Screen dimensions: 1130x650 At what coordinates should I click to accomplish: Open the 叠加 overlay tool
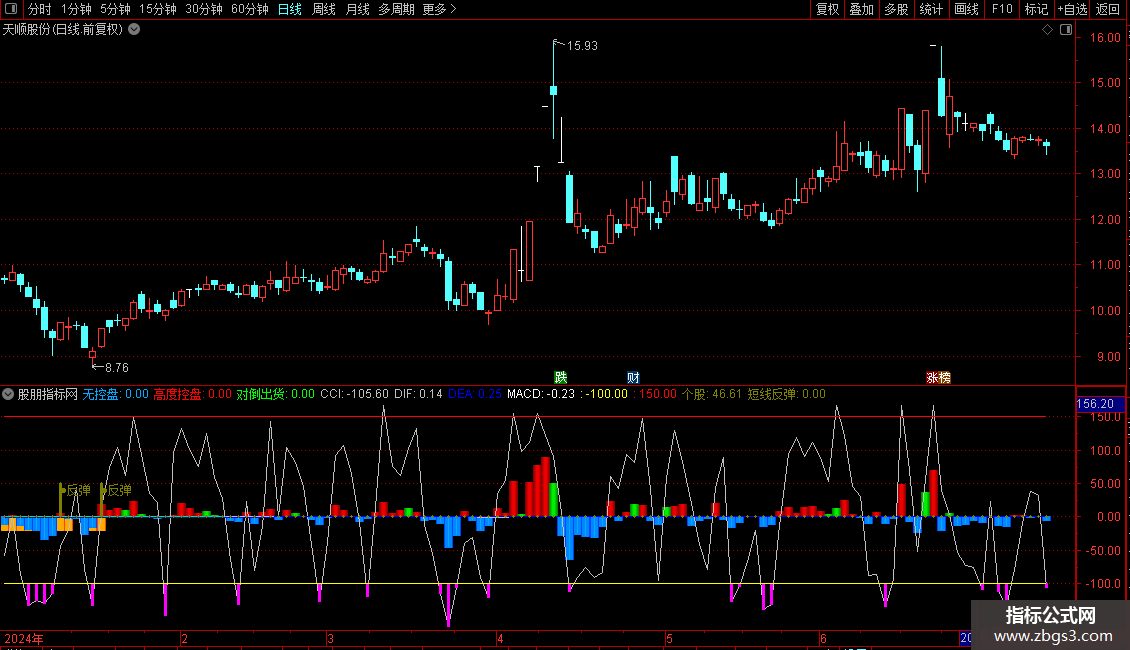point(861,9)
